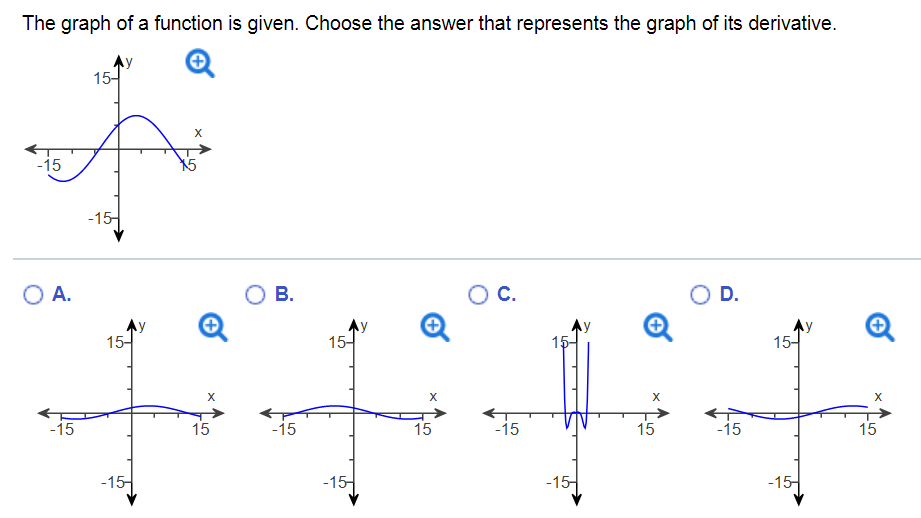Zoom into graph D using magnifier icon
Screen dimensions: 921x518
[880, 327]
